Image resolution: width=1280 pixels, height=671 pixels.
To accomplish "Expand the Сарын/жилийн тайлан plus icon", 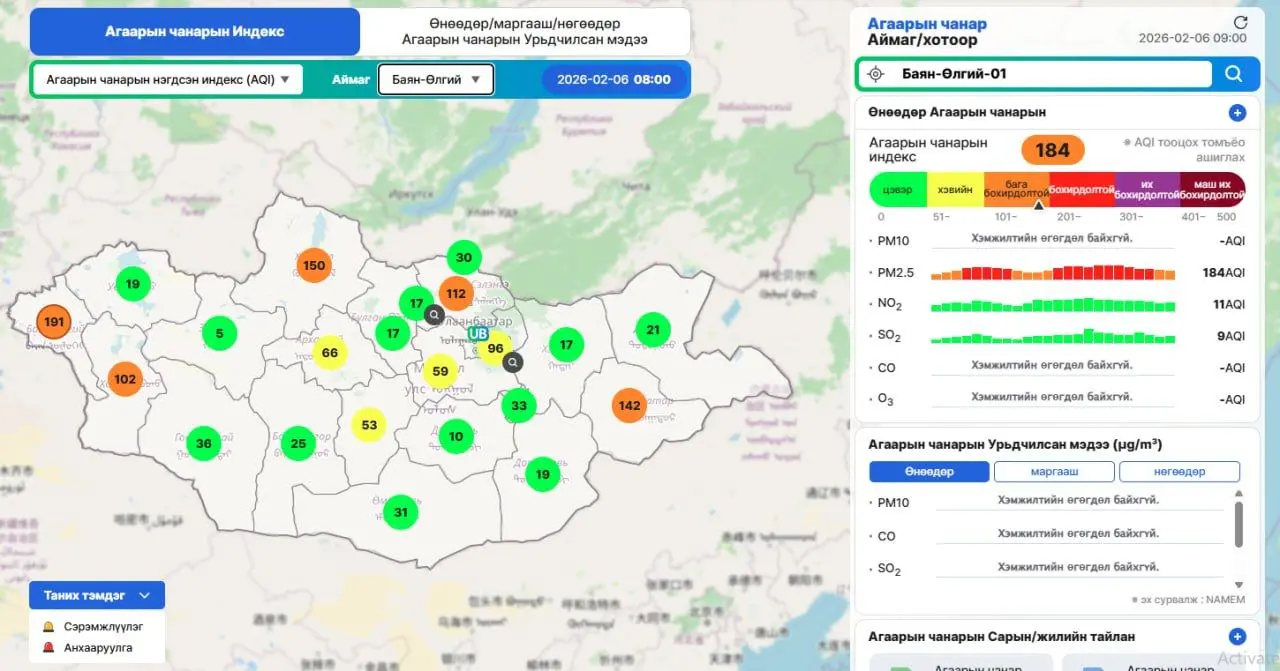I will click(1237, 637).
